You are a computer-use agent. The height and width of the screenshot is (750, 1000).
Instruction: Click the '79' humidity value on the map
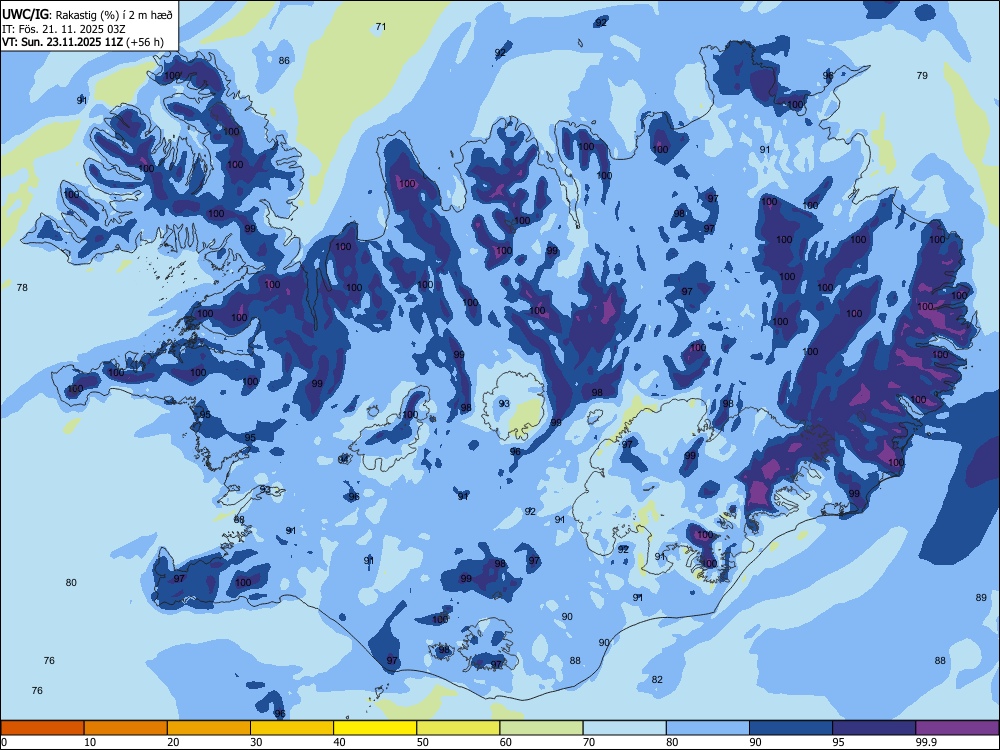click(922, 75)
